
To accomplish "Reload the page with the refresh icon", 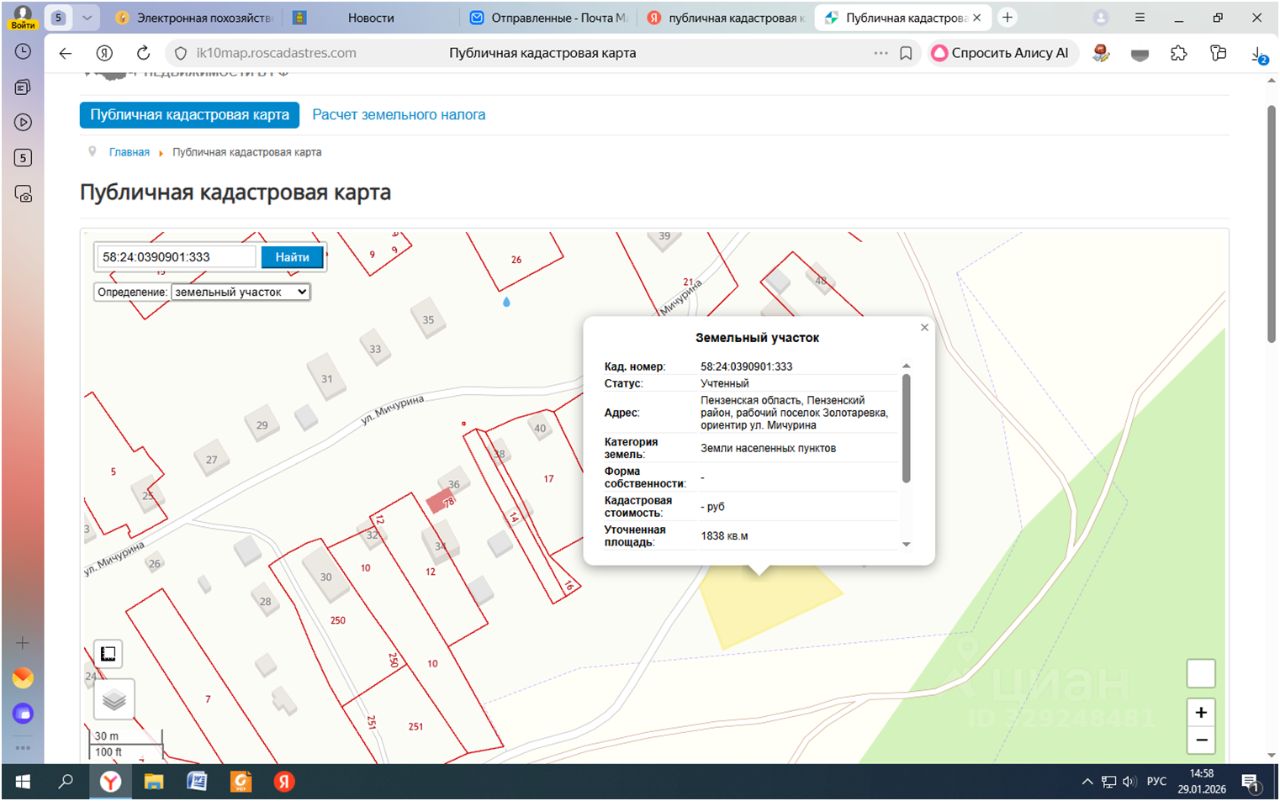I will [x=143, y=53].
